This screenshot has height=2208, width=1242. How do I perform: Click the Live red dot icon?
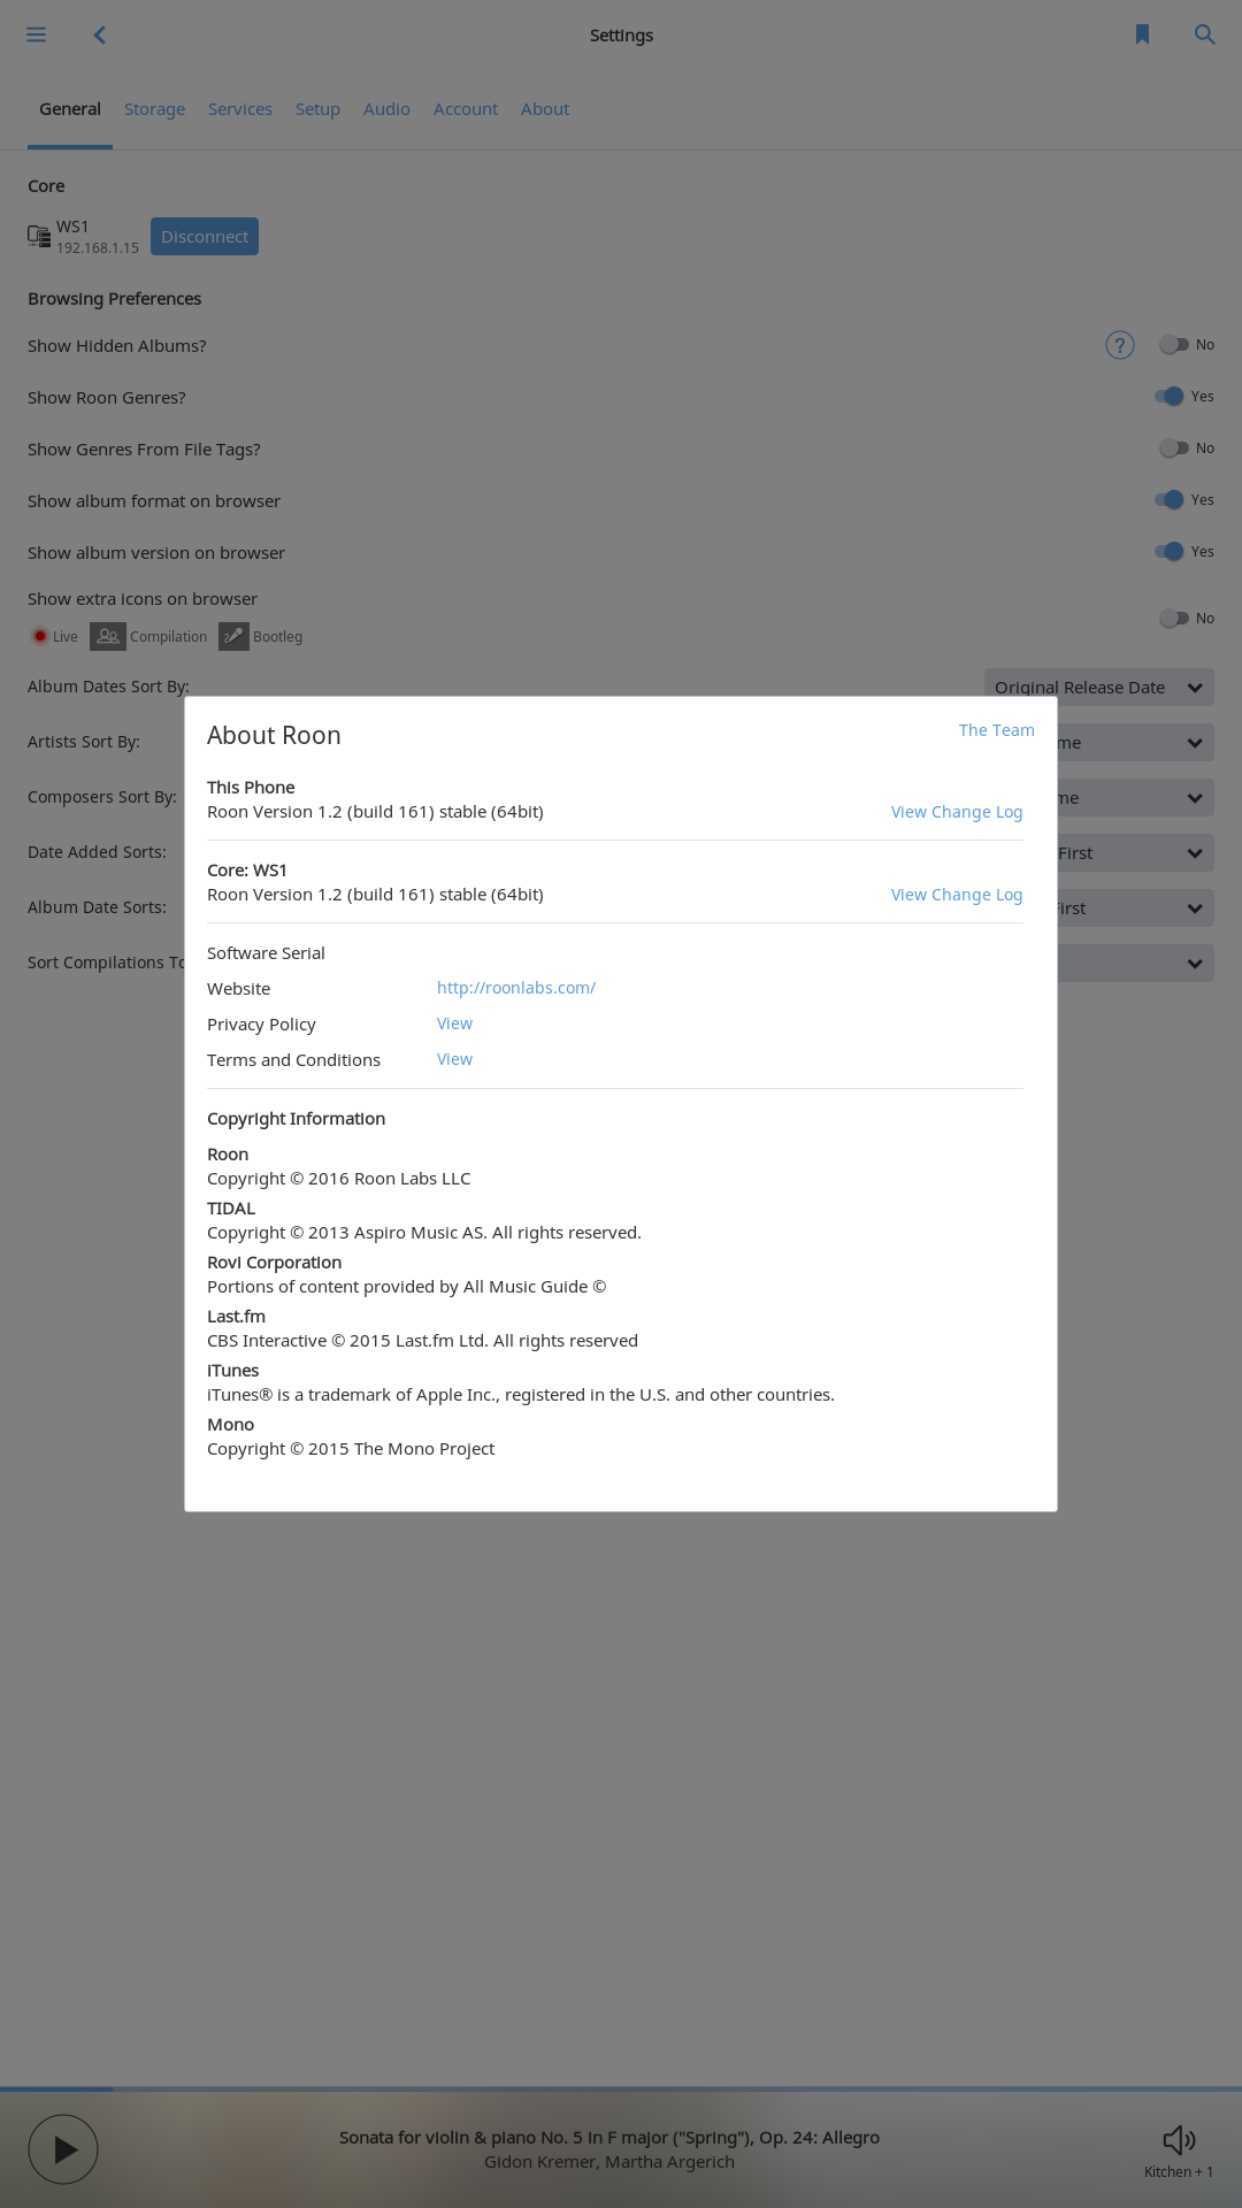(40, 636)
